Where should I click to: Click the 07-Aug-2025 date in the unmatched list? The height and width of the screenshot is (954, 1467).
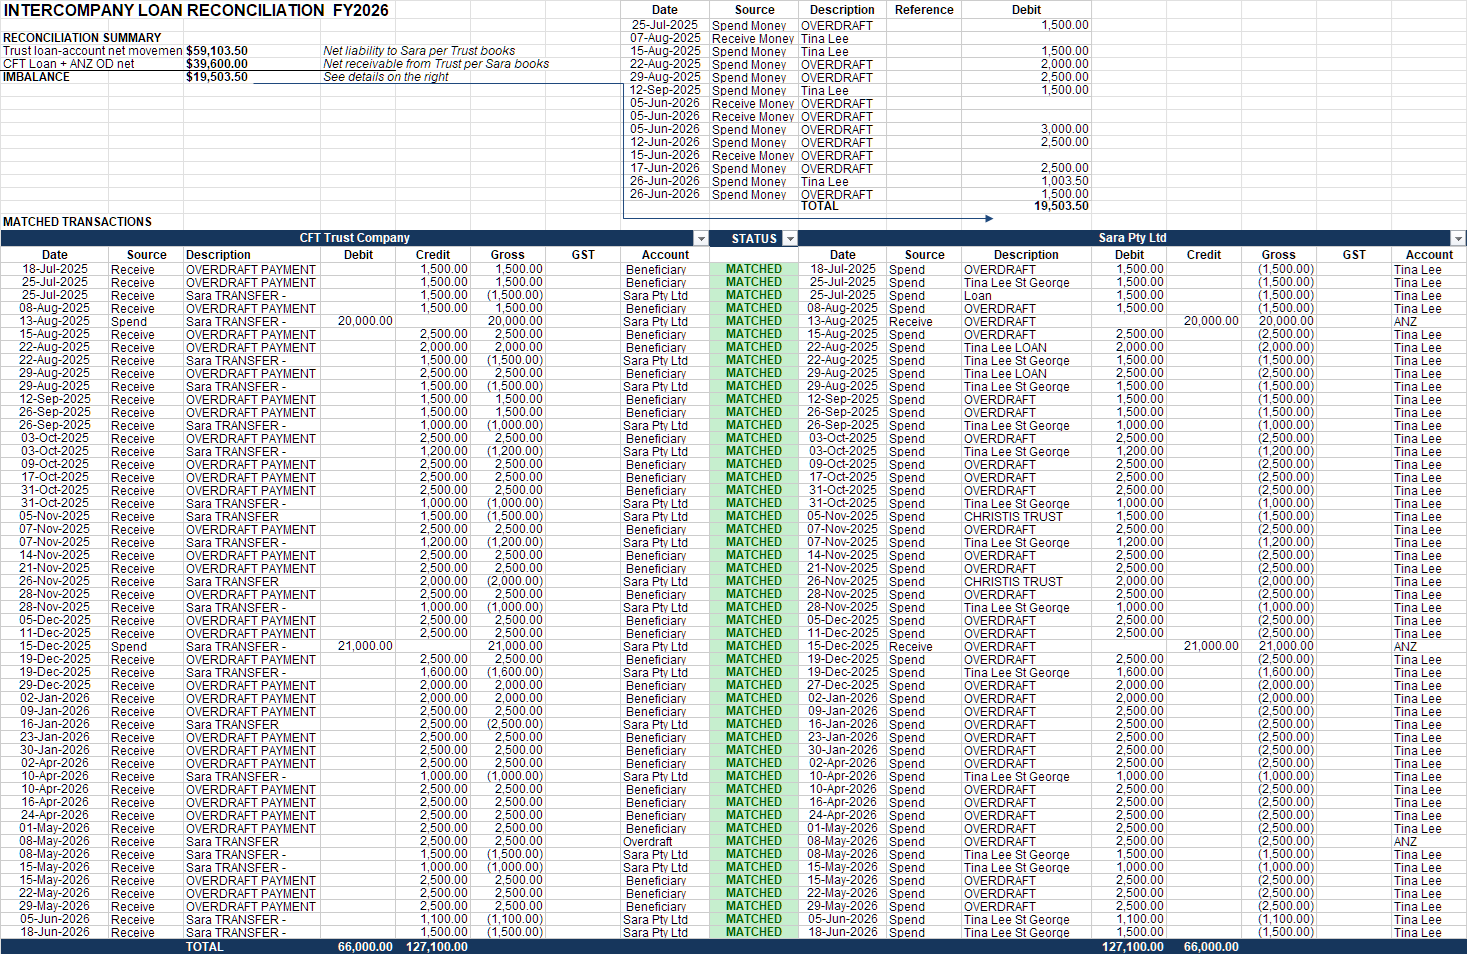click(x=665, y=38)
